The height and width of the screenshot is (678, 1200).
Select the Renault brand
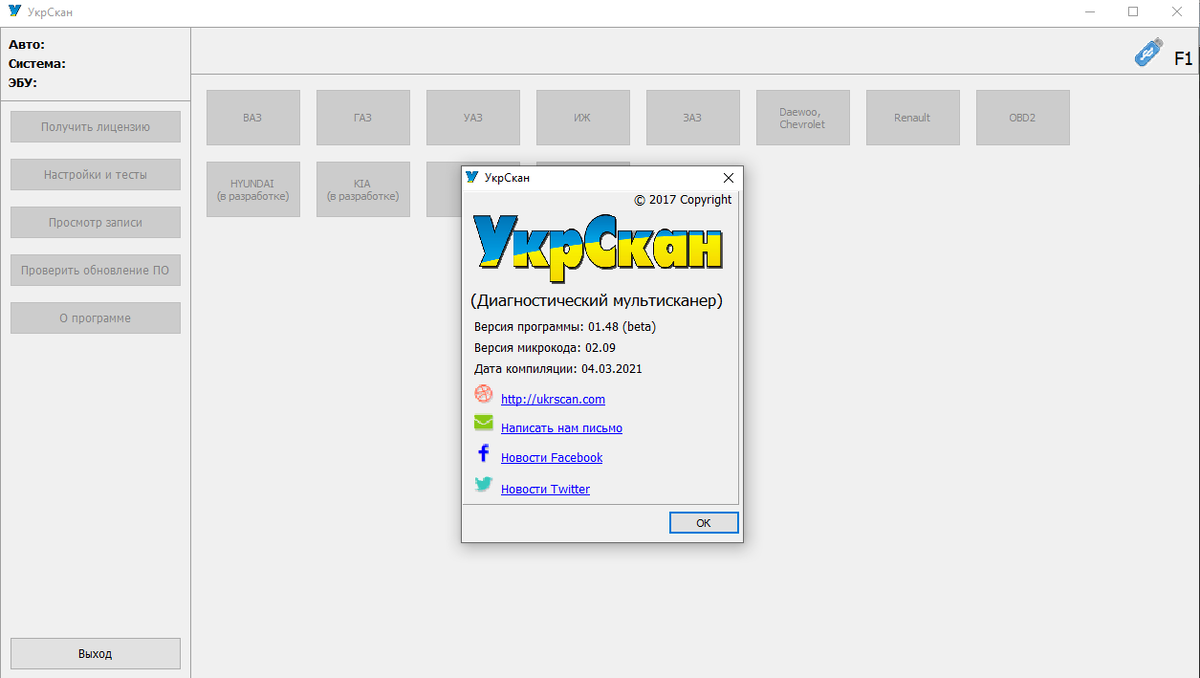(913, 117)
